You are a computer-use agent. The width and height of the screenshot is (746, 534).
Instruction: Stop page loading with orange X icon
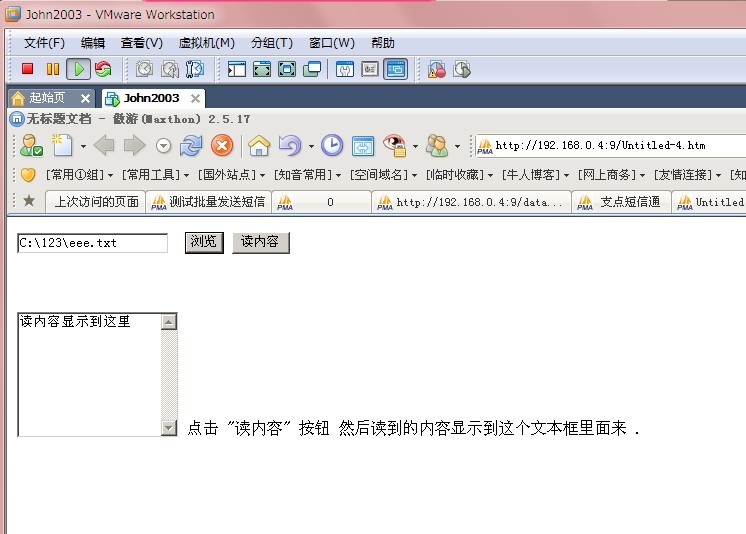coord(222,145)
